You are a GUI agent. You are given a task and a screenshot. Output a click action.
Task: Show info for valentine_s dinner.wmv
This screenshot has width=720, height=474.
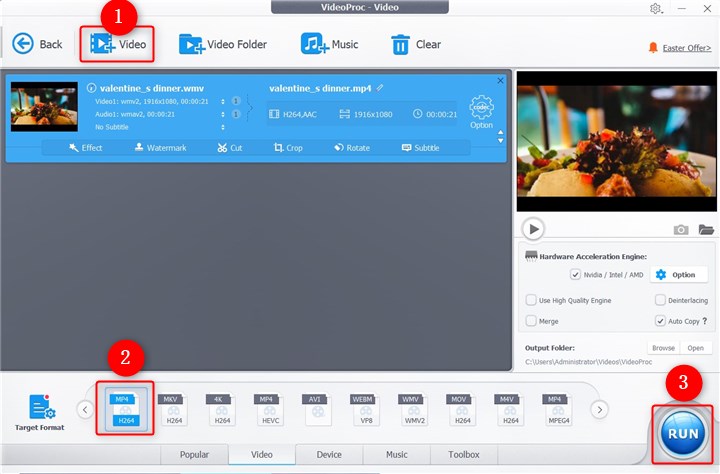point(91,88)
